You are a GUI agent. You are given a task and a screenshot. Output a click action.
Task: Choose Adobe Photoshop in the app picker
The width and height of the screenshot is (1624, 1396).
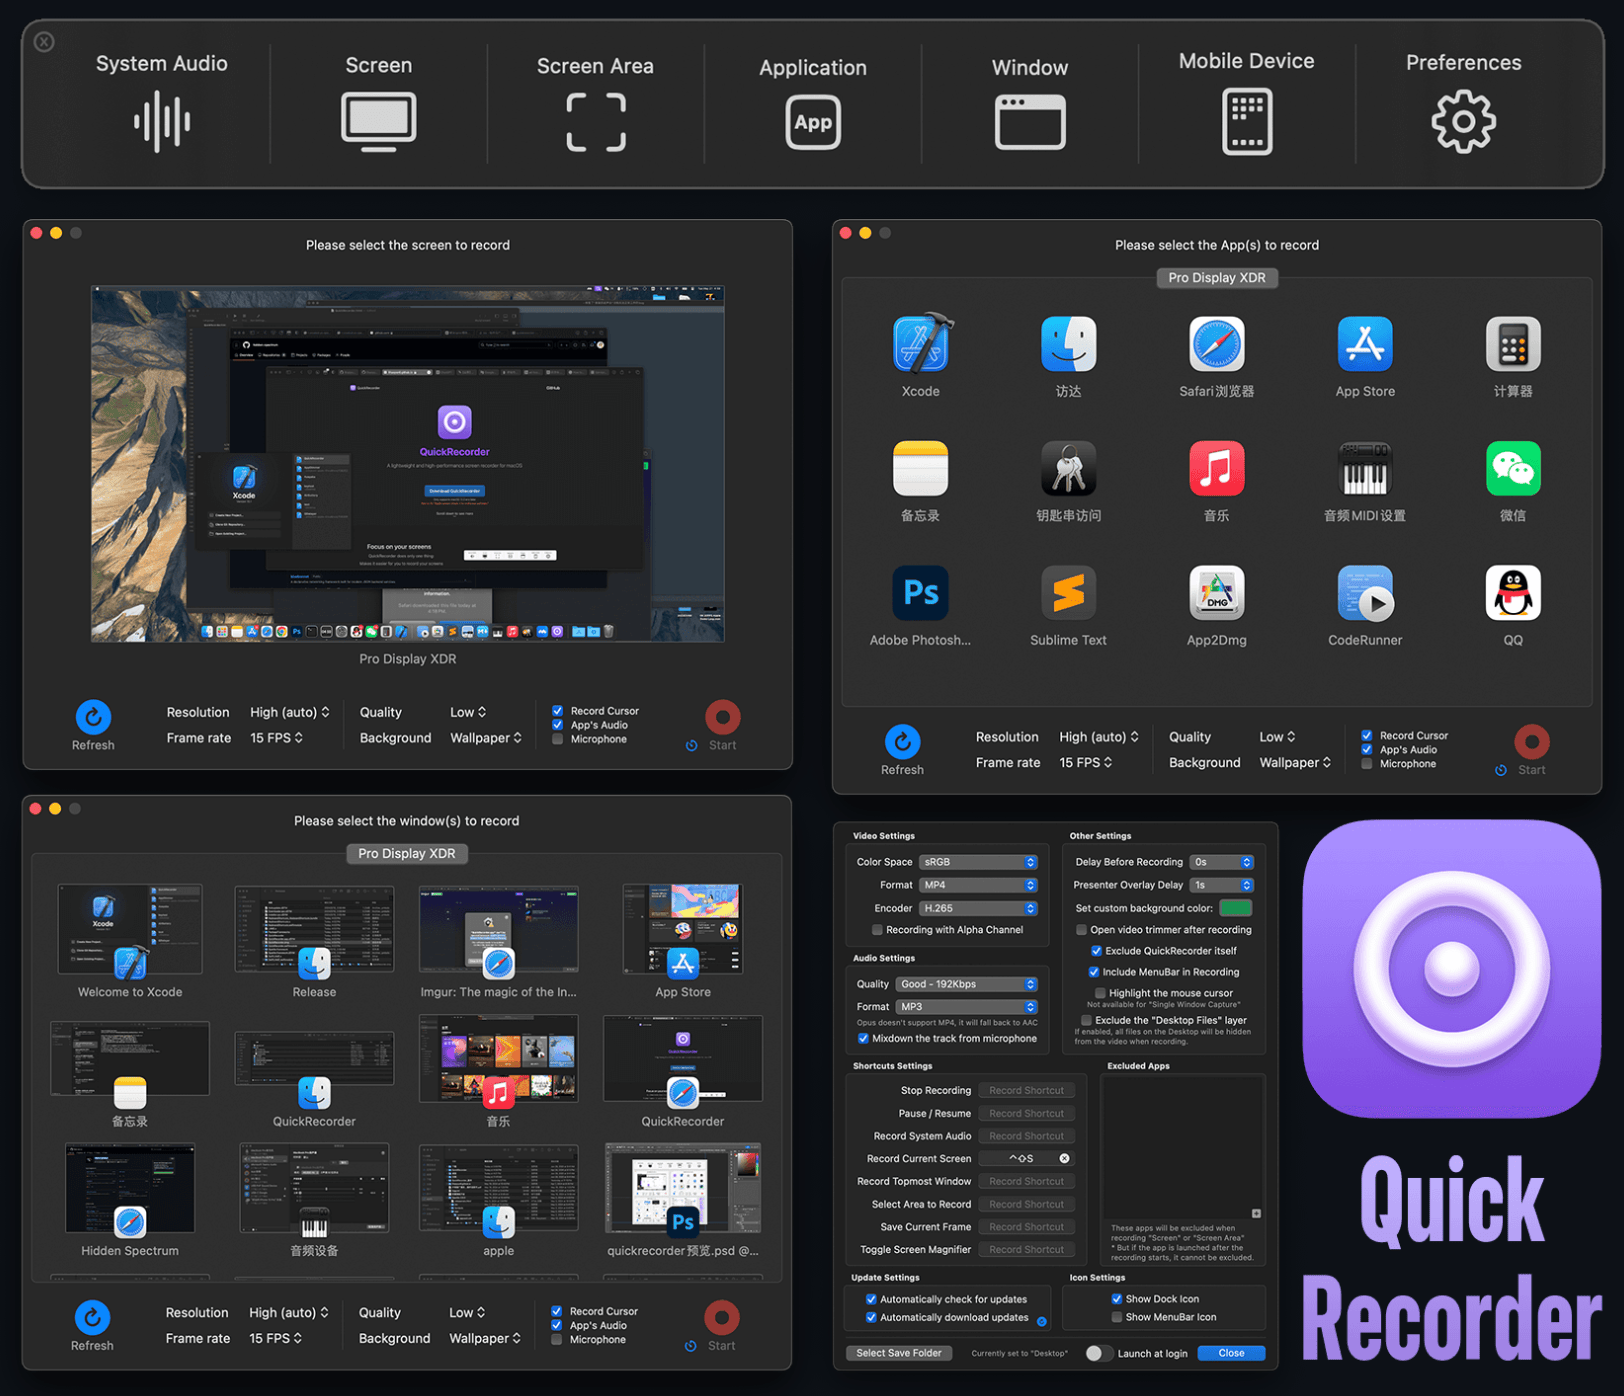click(920, 593)
